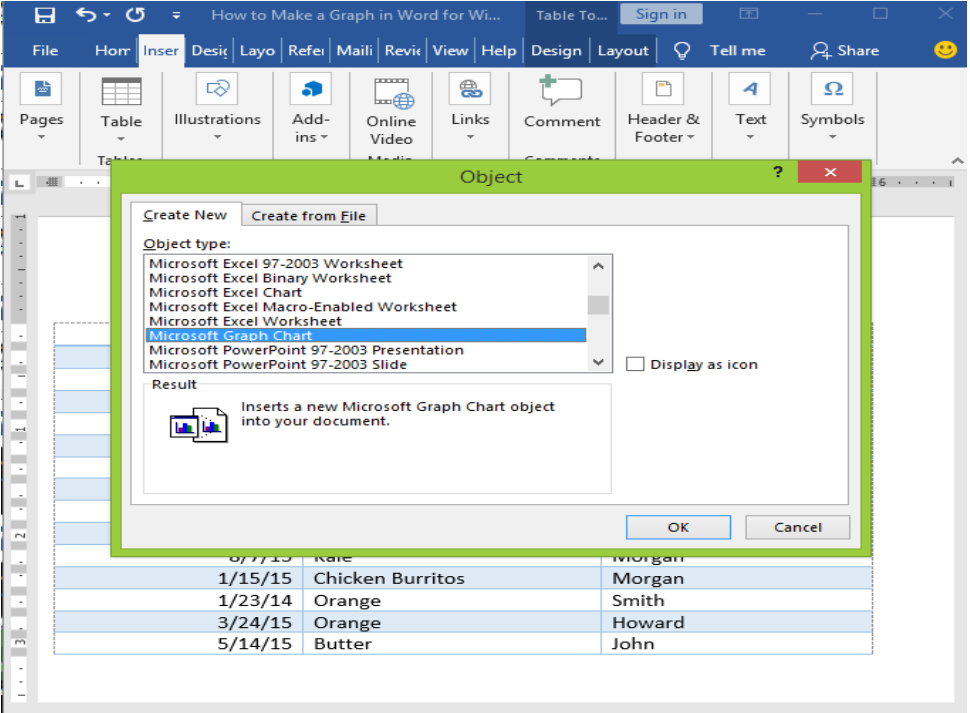970x713 pixels.
Task: Click the Cancel button
Action: pos(797,527)
